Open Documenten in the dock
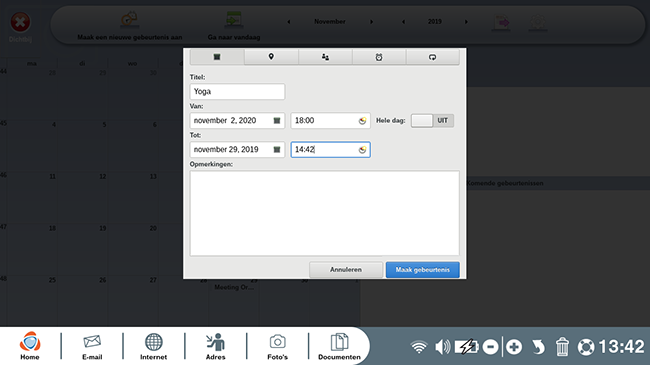The width and height of the screenshot is (650, 365). coord(340,346)
